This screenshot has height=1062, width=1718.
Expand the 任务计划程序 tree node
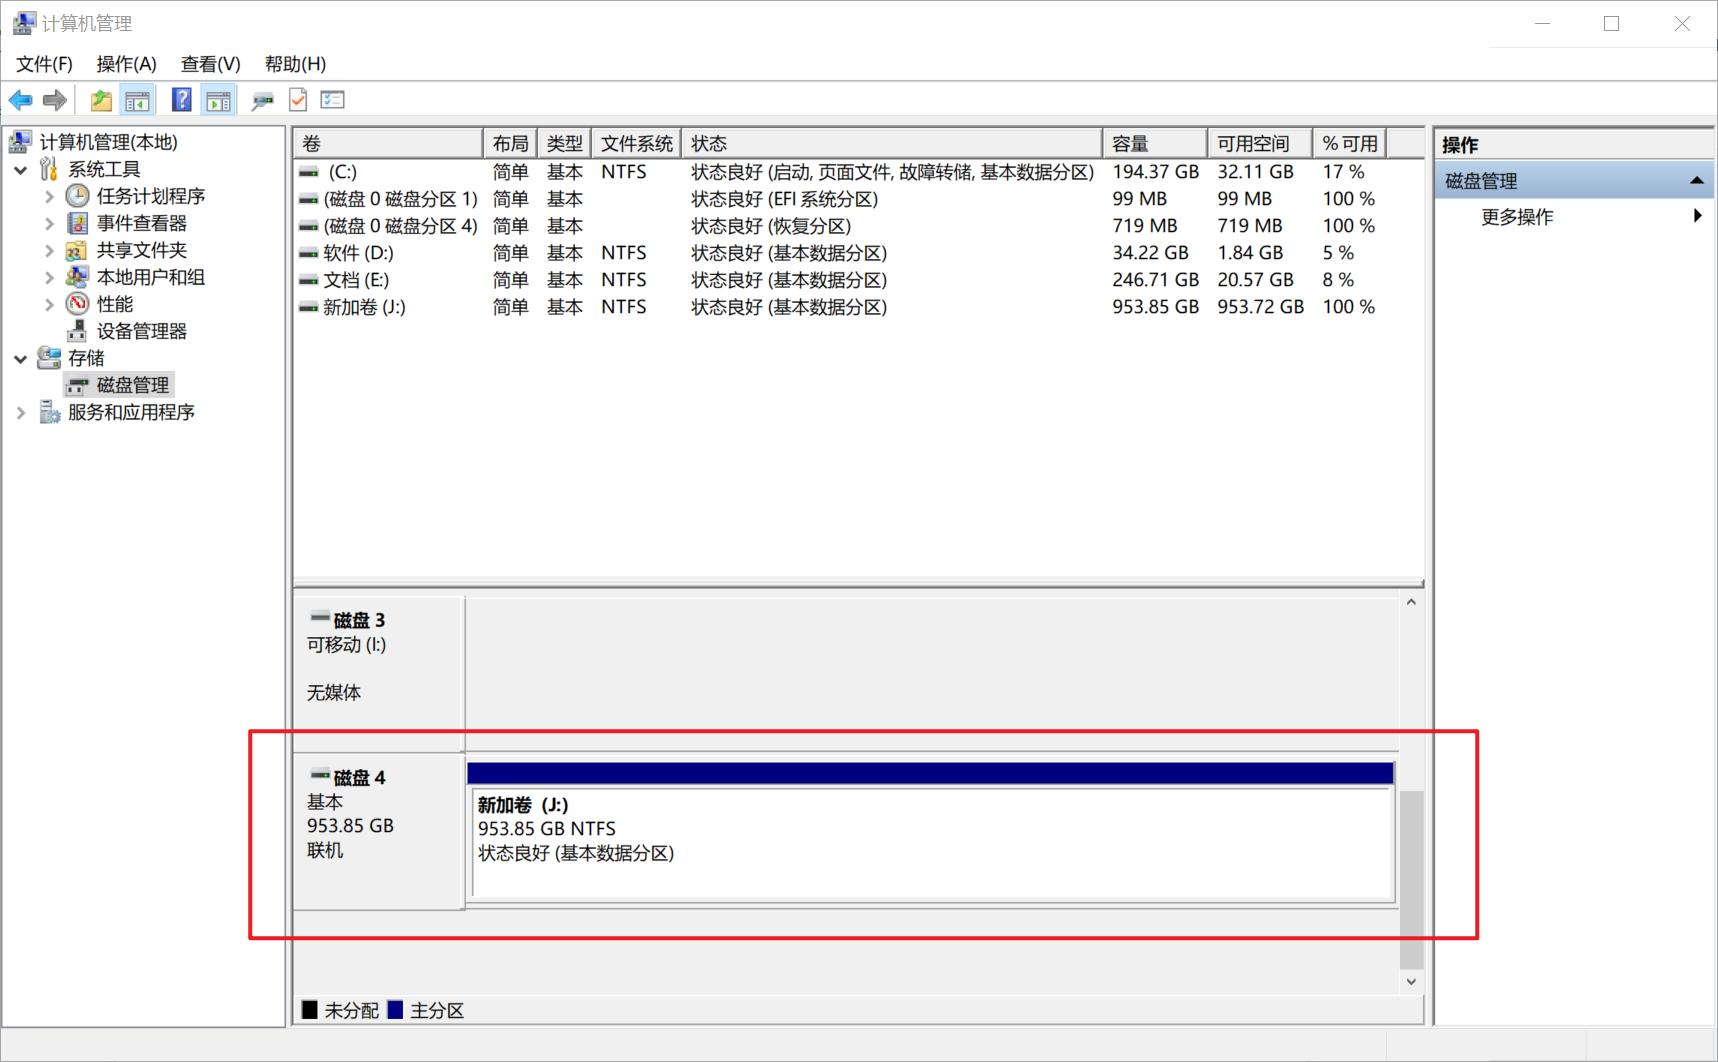click(49, 197)
